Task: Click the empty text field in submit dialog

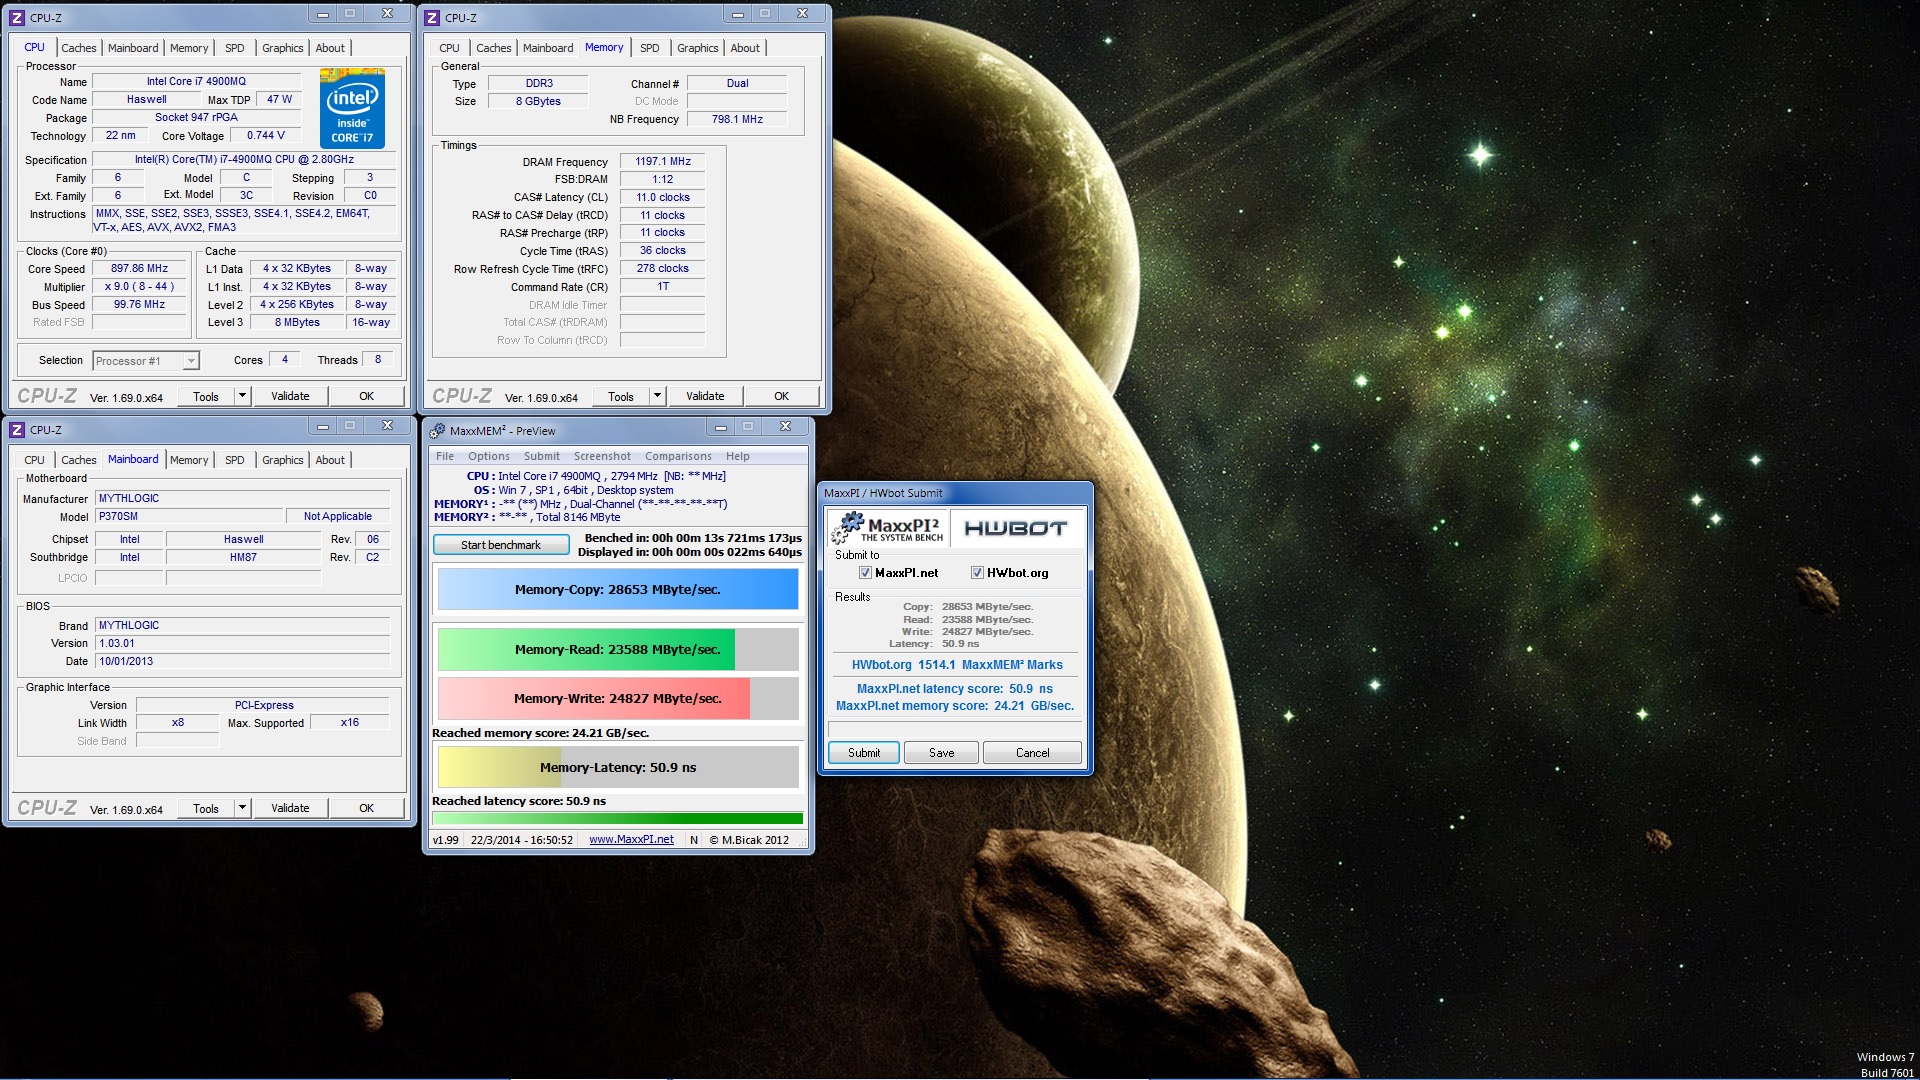Action: click(x=955, y=728)
